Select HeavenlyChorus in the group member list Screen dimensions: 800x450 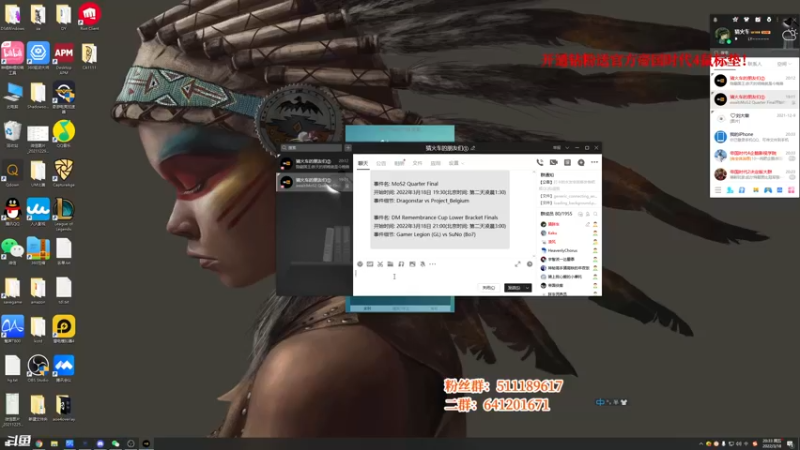click(562, 251)
